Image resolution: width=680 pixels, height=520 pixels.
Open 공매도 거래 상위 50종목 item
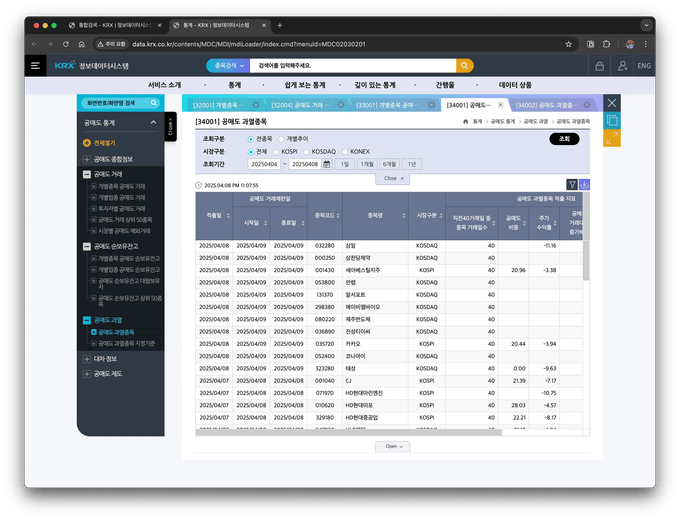pos(125,220)
